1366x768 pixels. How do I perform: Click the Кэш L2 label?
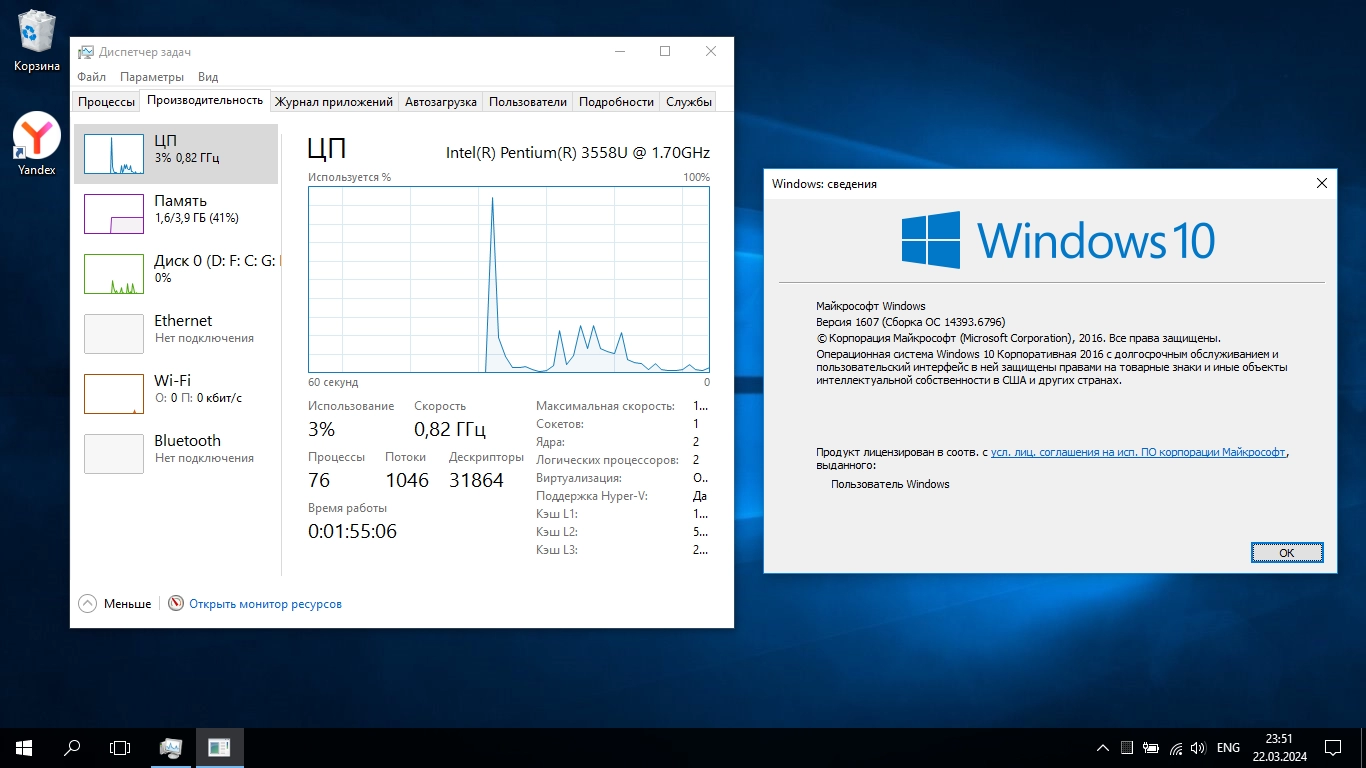point(557,532)
